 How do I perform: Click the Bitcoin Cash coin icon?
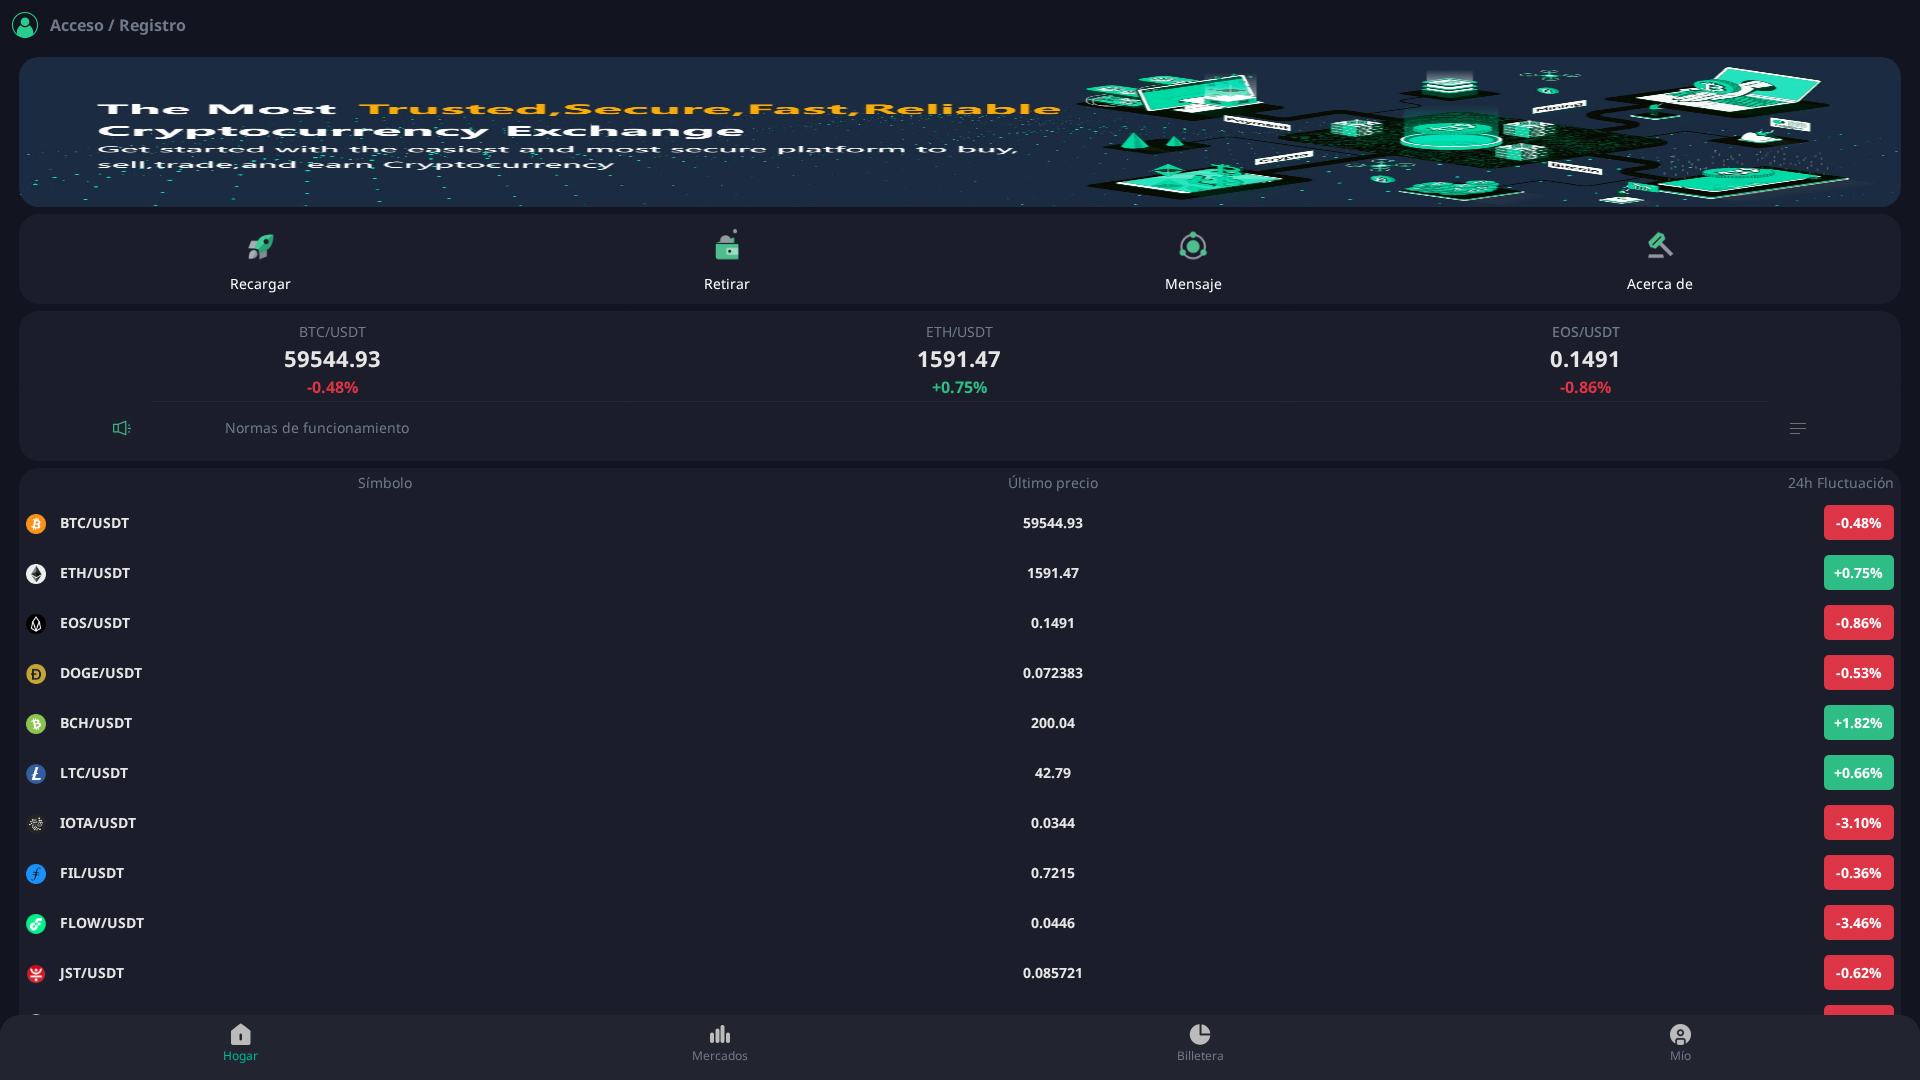coord(36,724)
